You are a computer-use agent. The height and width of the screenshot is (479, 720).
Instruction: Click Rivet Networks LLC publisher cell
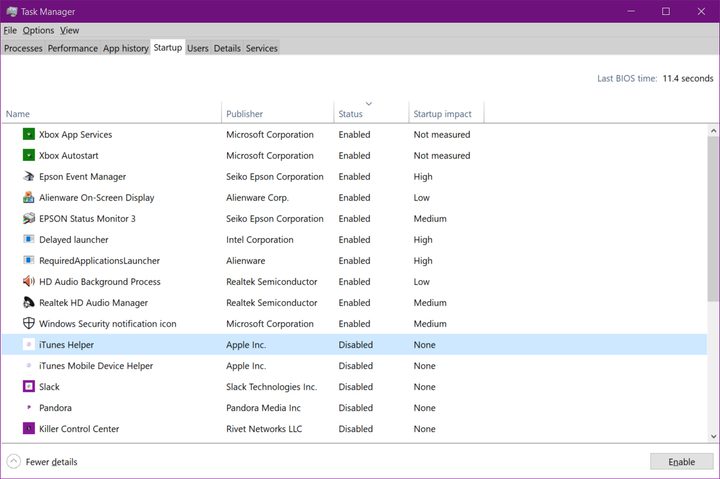[x=264, y=429]
